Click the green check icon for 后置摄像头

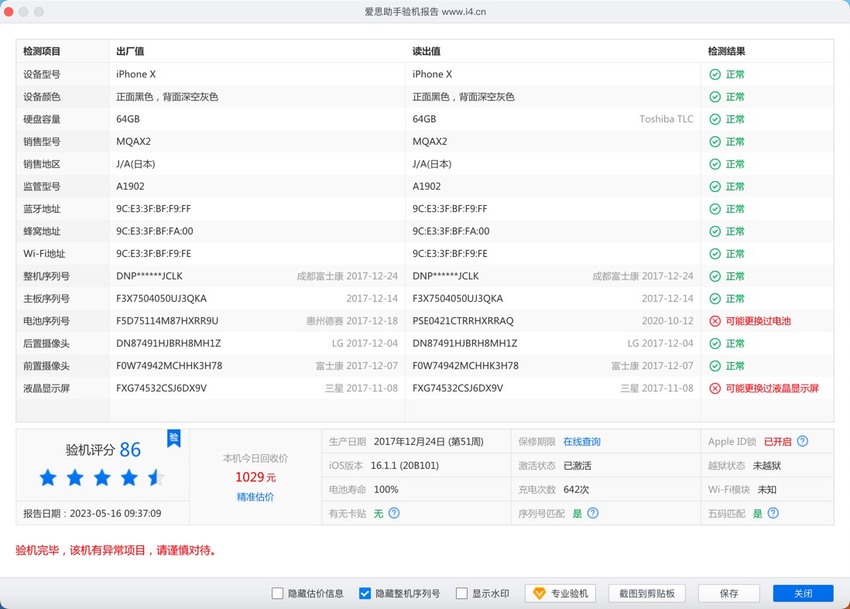click(715, 344)
